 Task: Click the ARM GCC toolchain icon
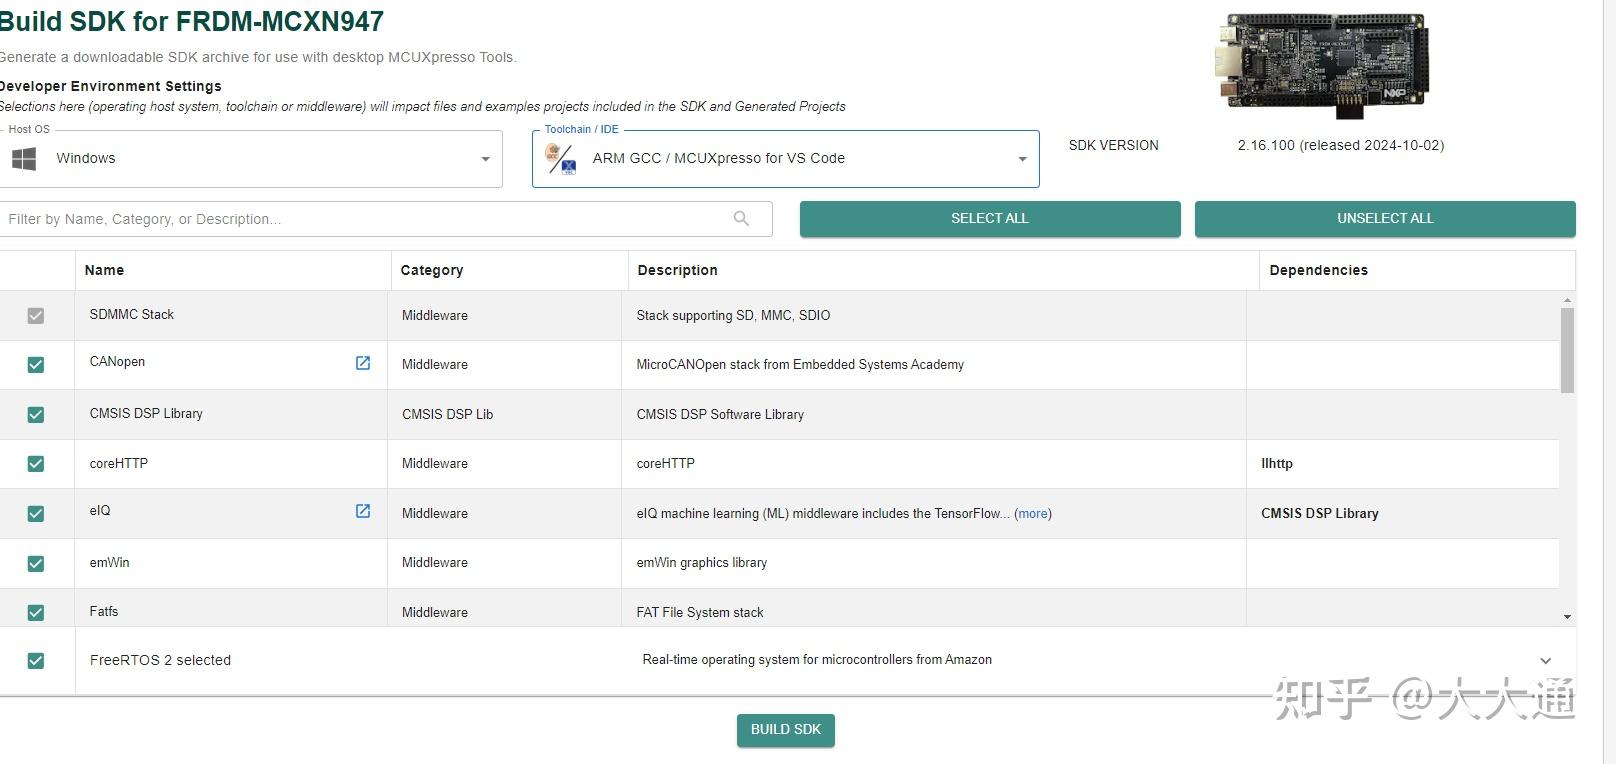point(561,159)
